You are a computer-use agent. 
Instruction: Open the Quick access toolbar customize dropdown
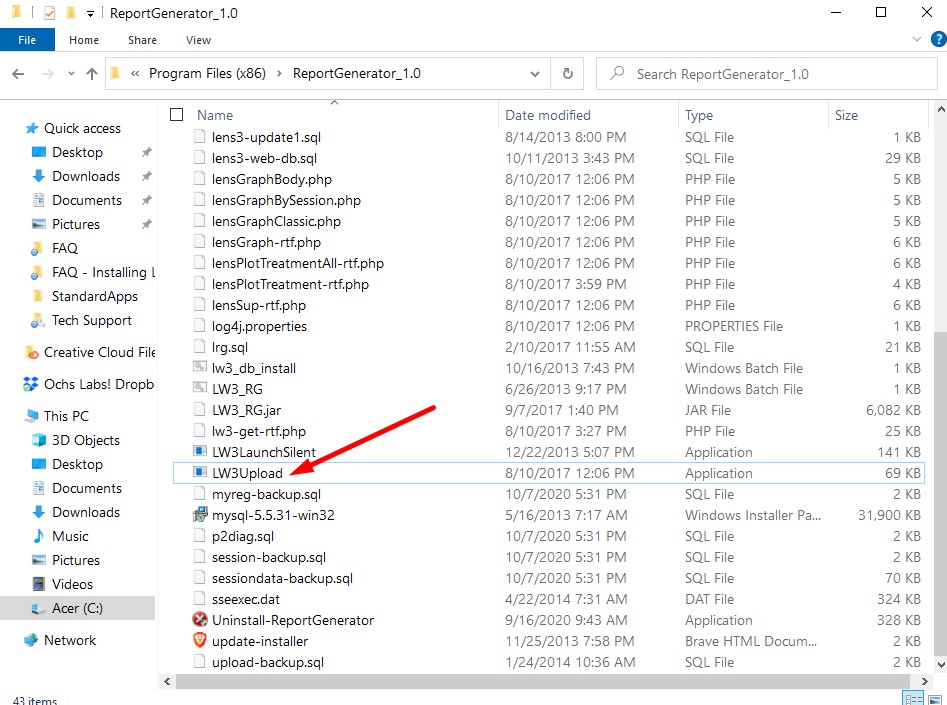[90, 13]
